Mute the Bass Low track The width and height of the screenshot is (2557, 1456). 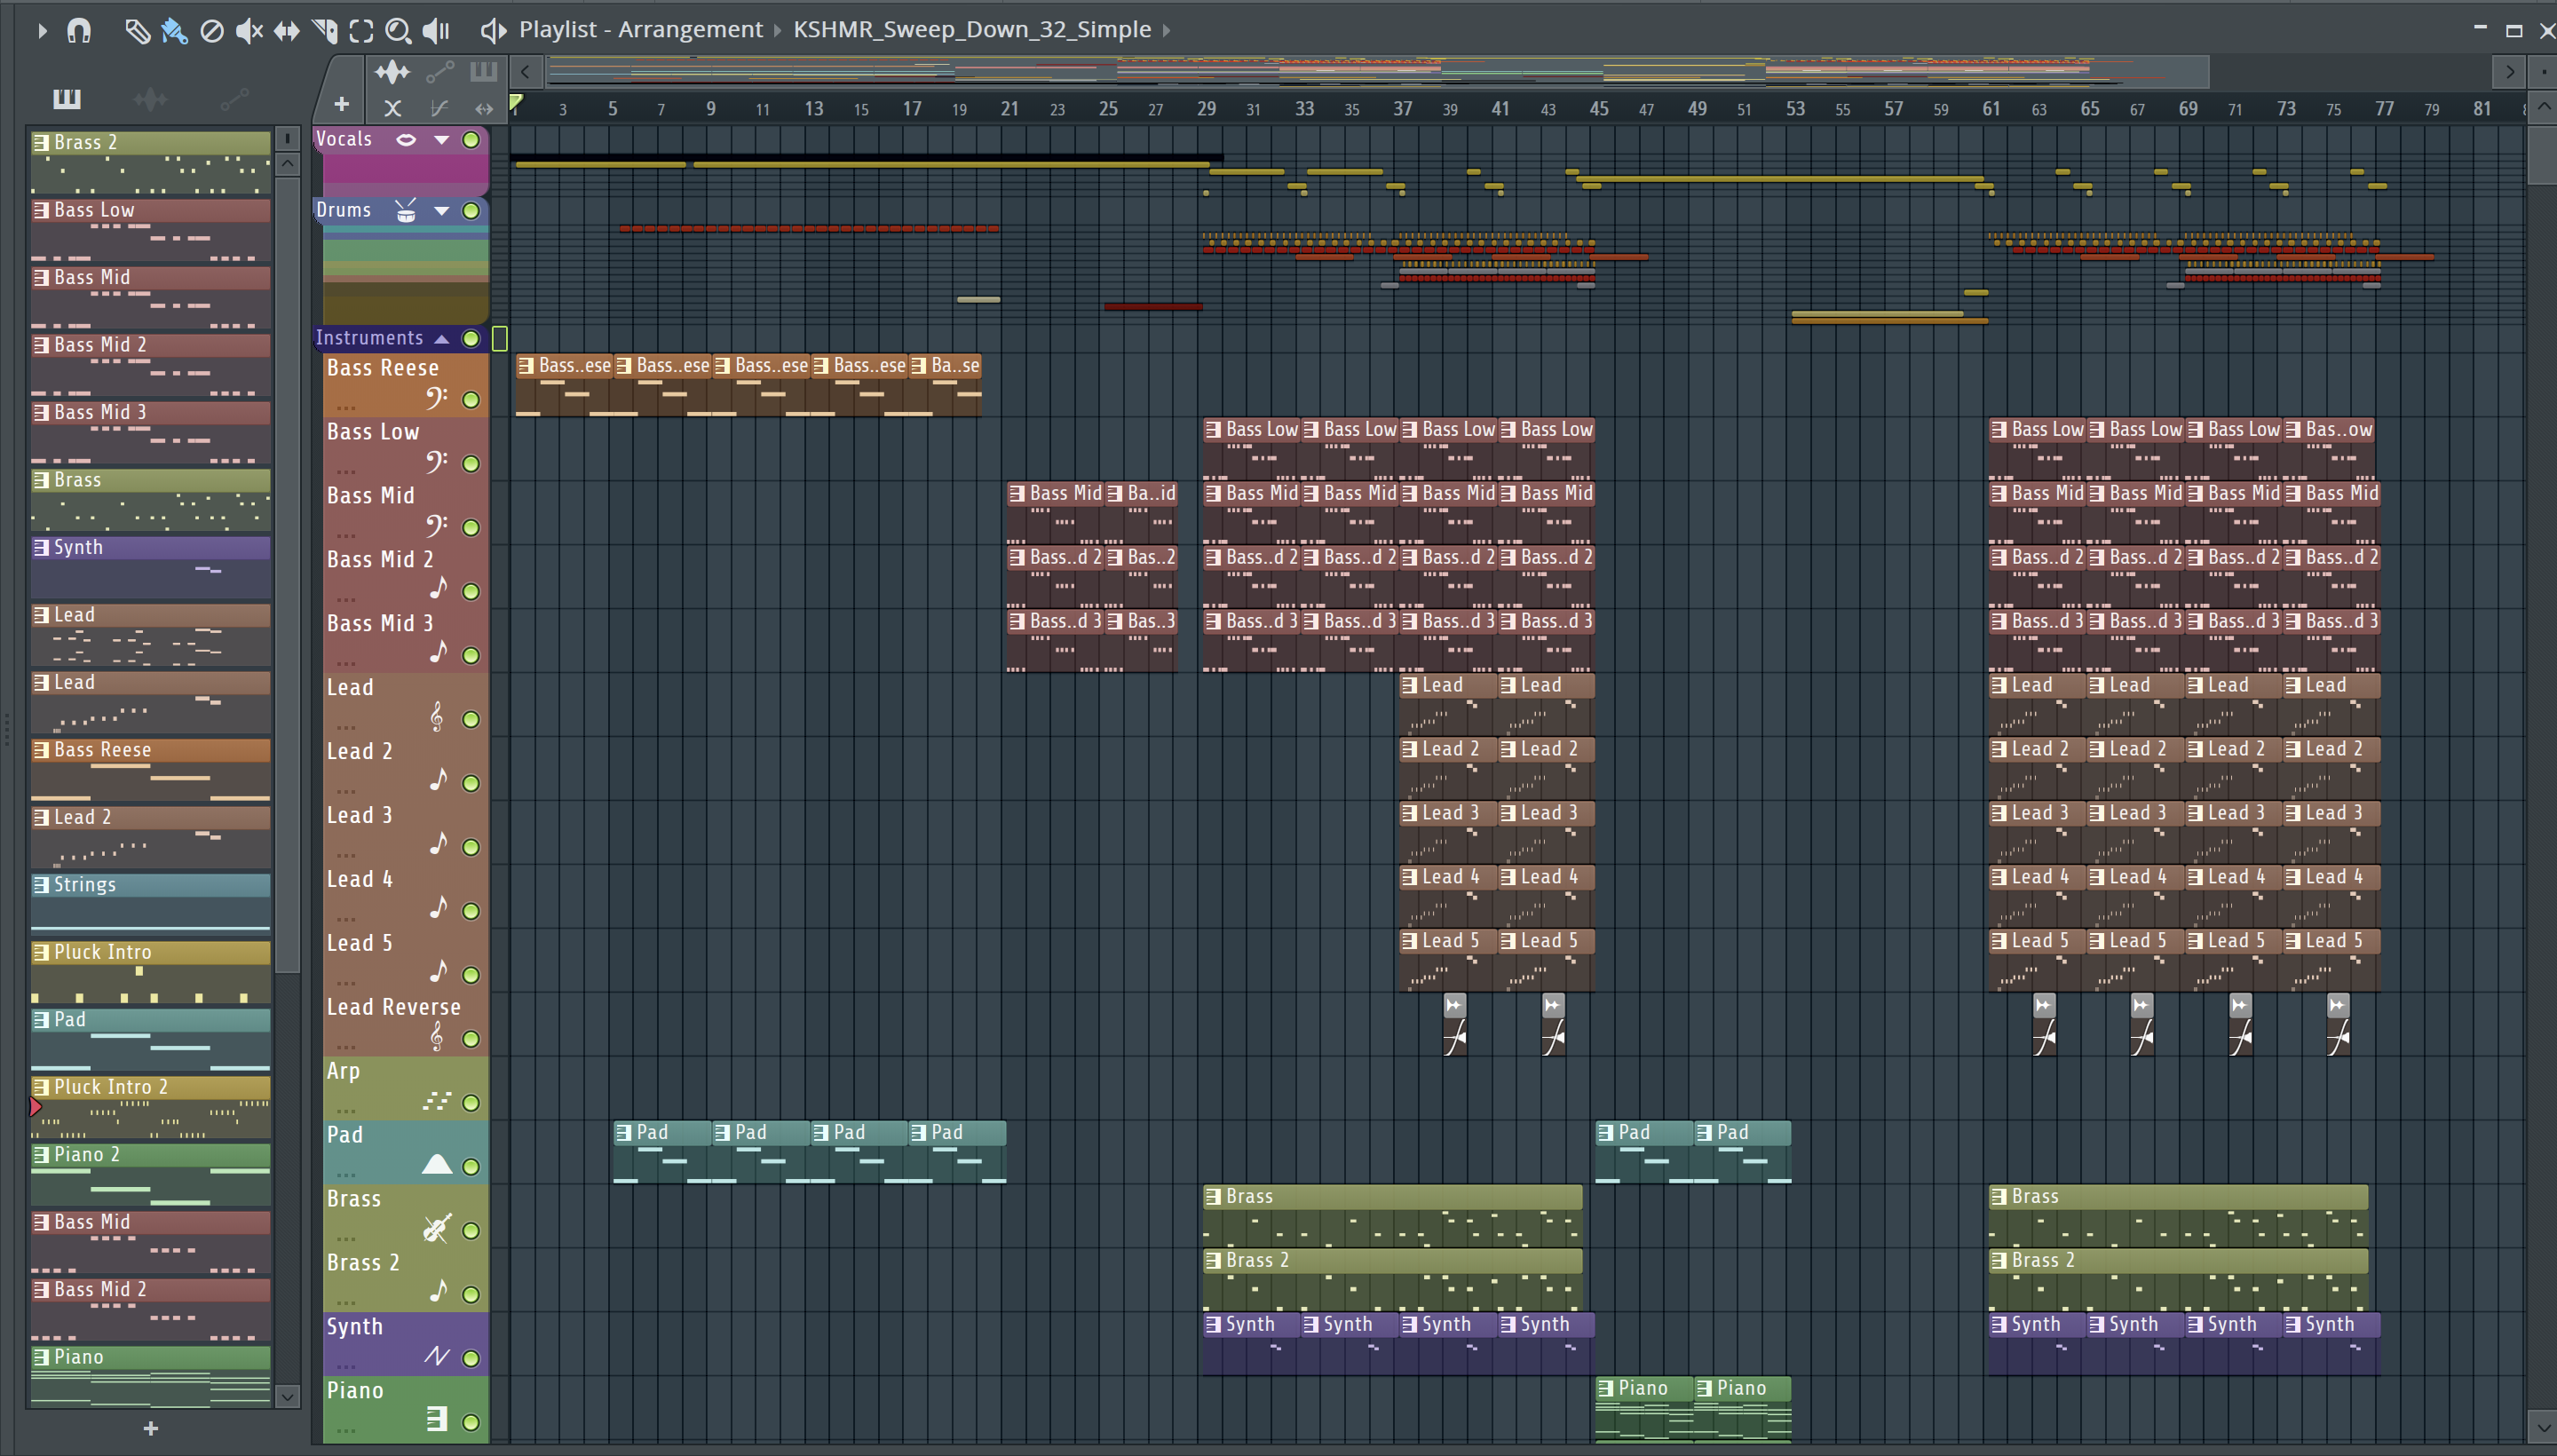(471, 464)
